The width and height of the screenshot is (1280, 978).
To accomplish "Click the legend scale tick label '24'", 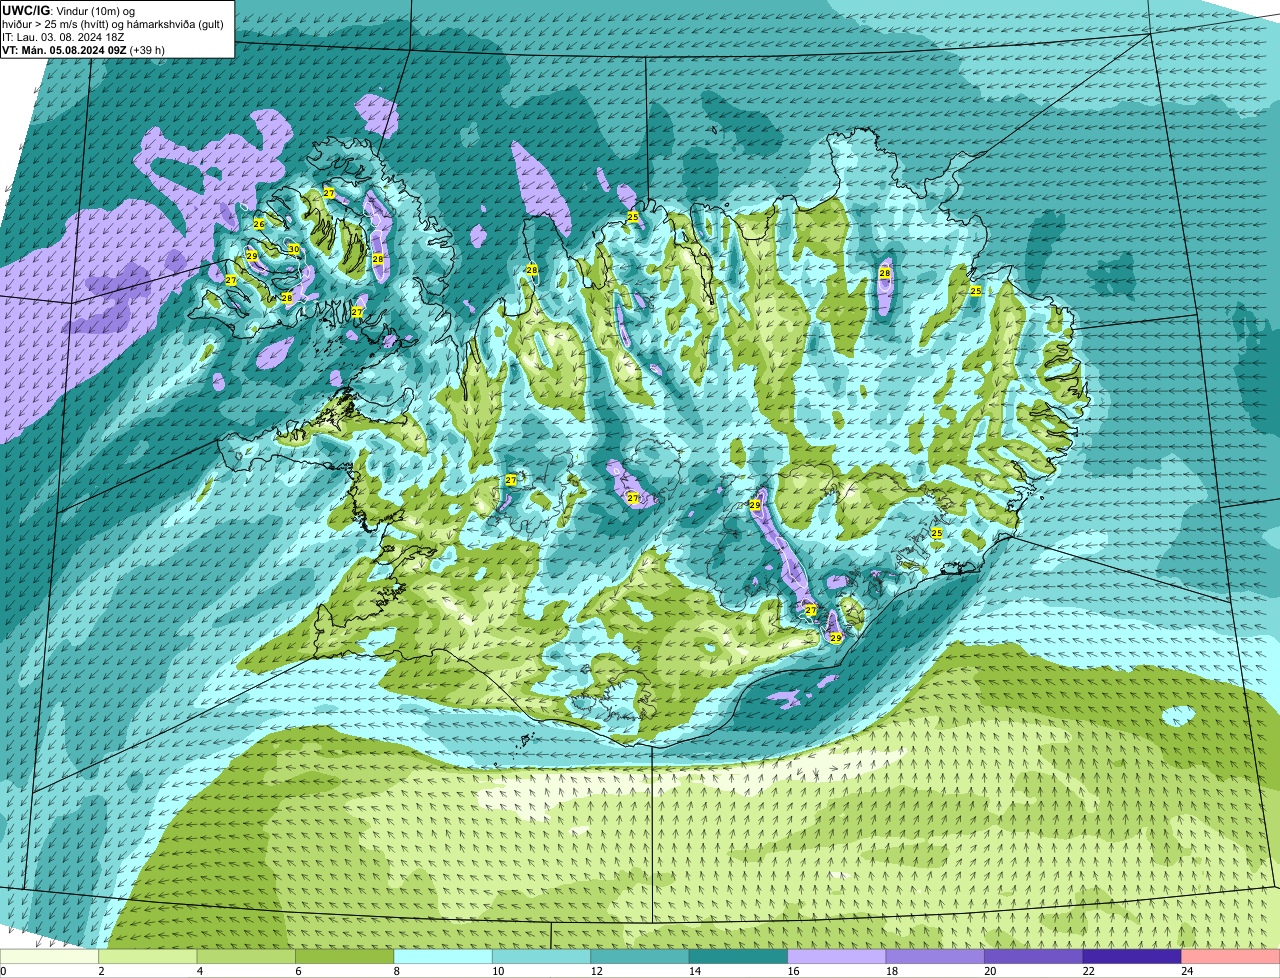I will pos(1187,971).
